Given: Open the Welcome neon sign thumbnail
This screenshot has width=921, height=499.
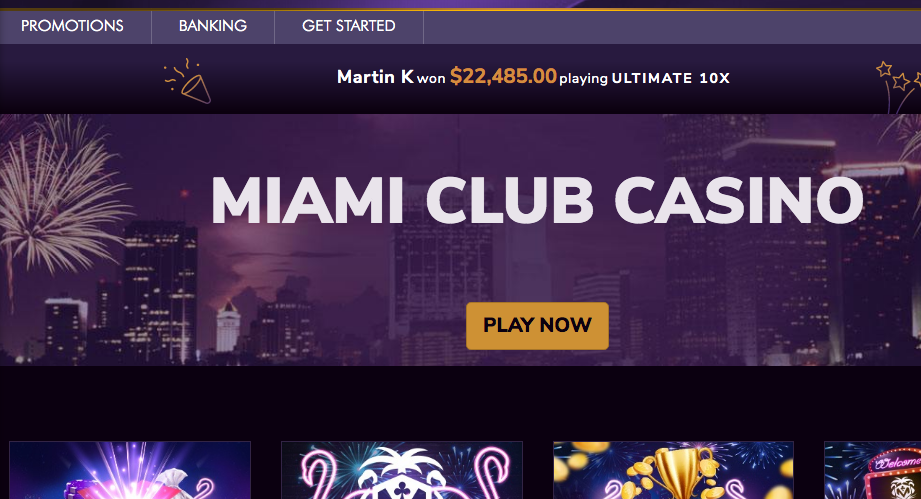Looking at the screenshot, I should pyautogui.click(x=872, y=470).
